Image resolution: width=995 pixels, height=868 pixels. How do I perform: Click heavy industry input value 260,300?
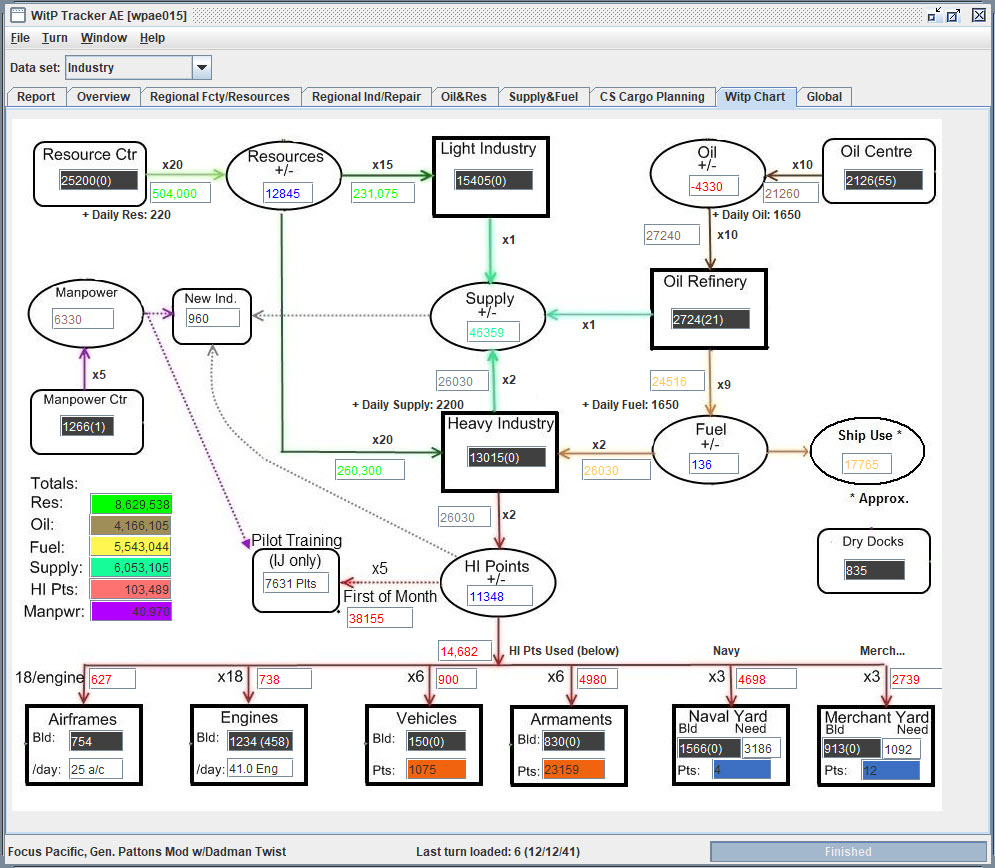370,470
